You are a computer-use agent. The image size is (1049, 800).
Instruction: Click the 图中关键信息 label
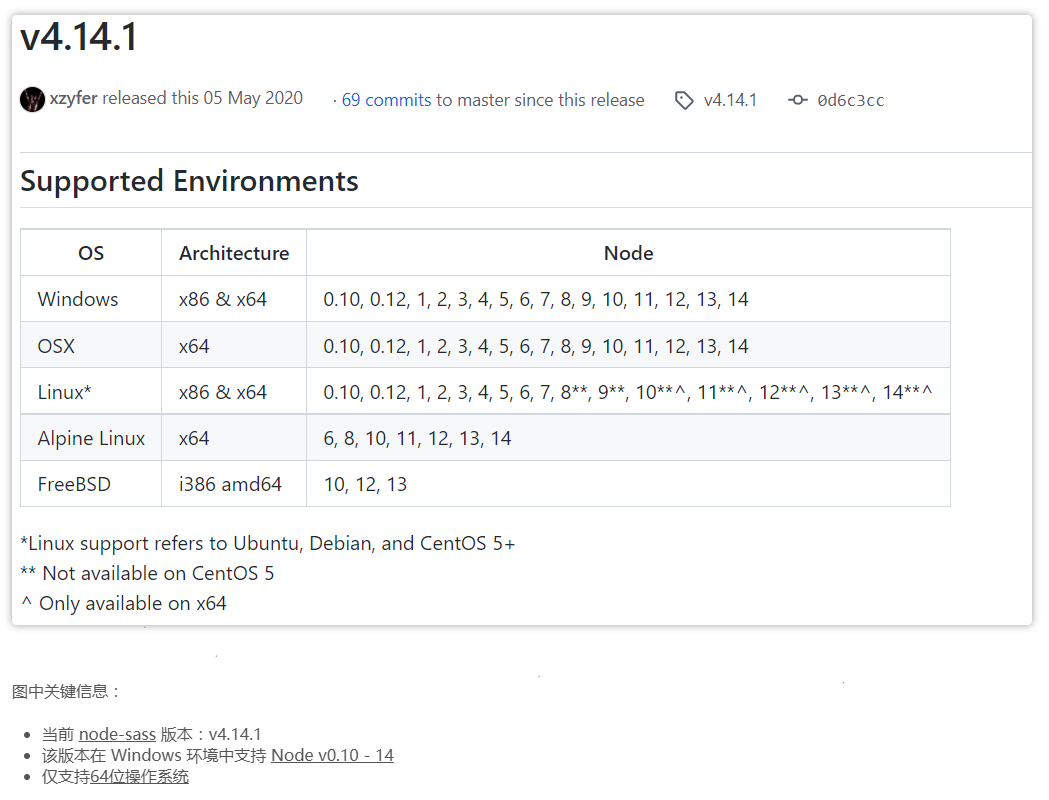point(66,692)
